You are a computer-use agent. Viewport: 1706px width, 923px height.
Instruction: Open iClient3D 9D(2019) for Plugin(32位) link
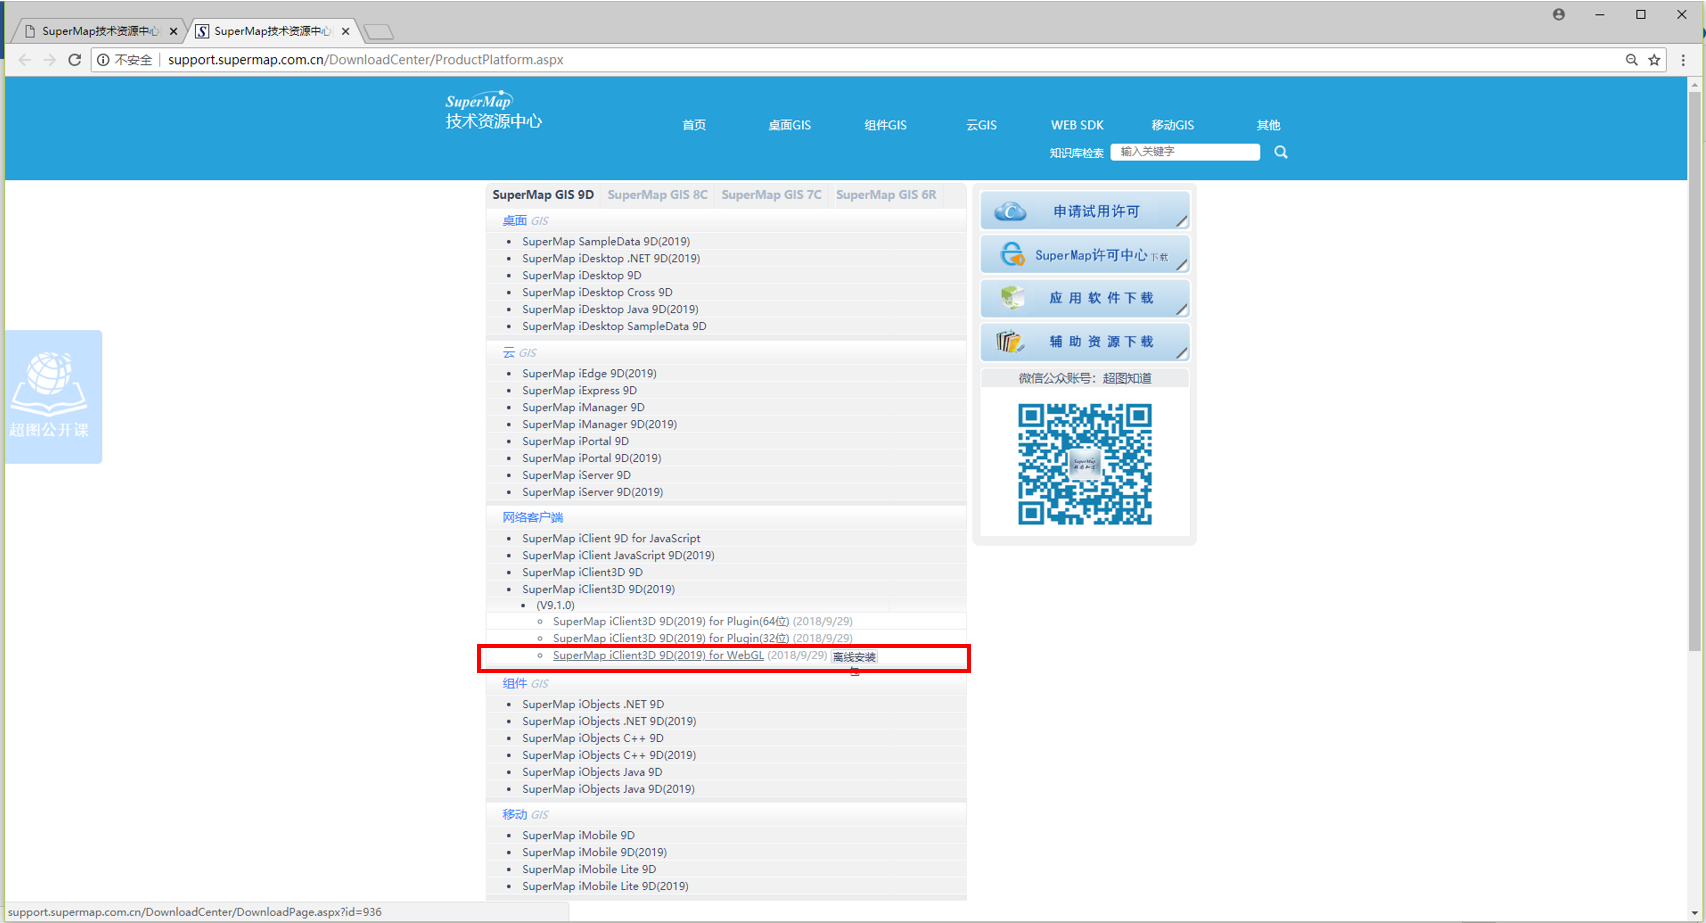tap(671, 638)
